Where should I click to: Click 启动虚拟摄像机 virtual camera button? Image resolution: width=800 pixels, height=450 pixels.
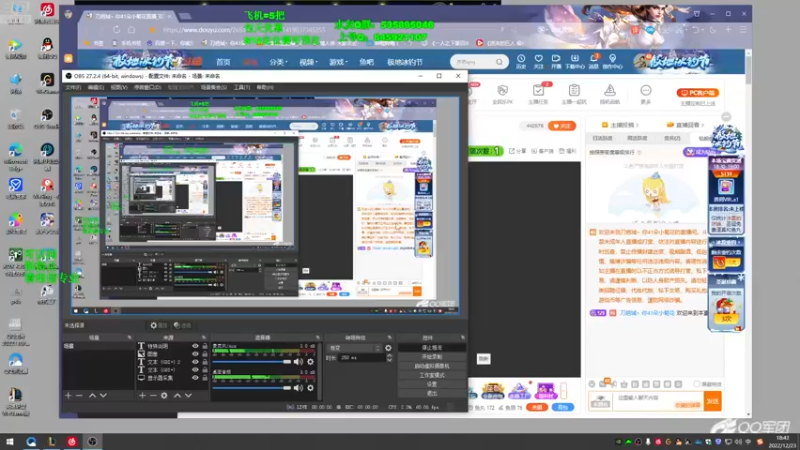[x=432, y=366]
